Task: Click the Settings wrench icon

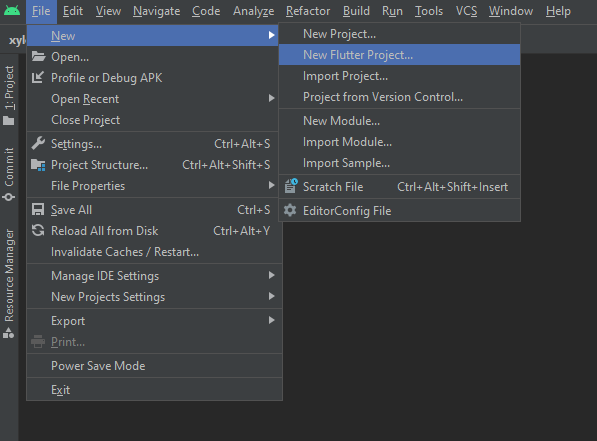Action: 38,143
